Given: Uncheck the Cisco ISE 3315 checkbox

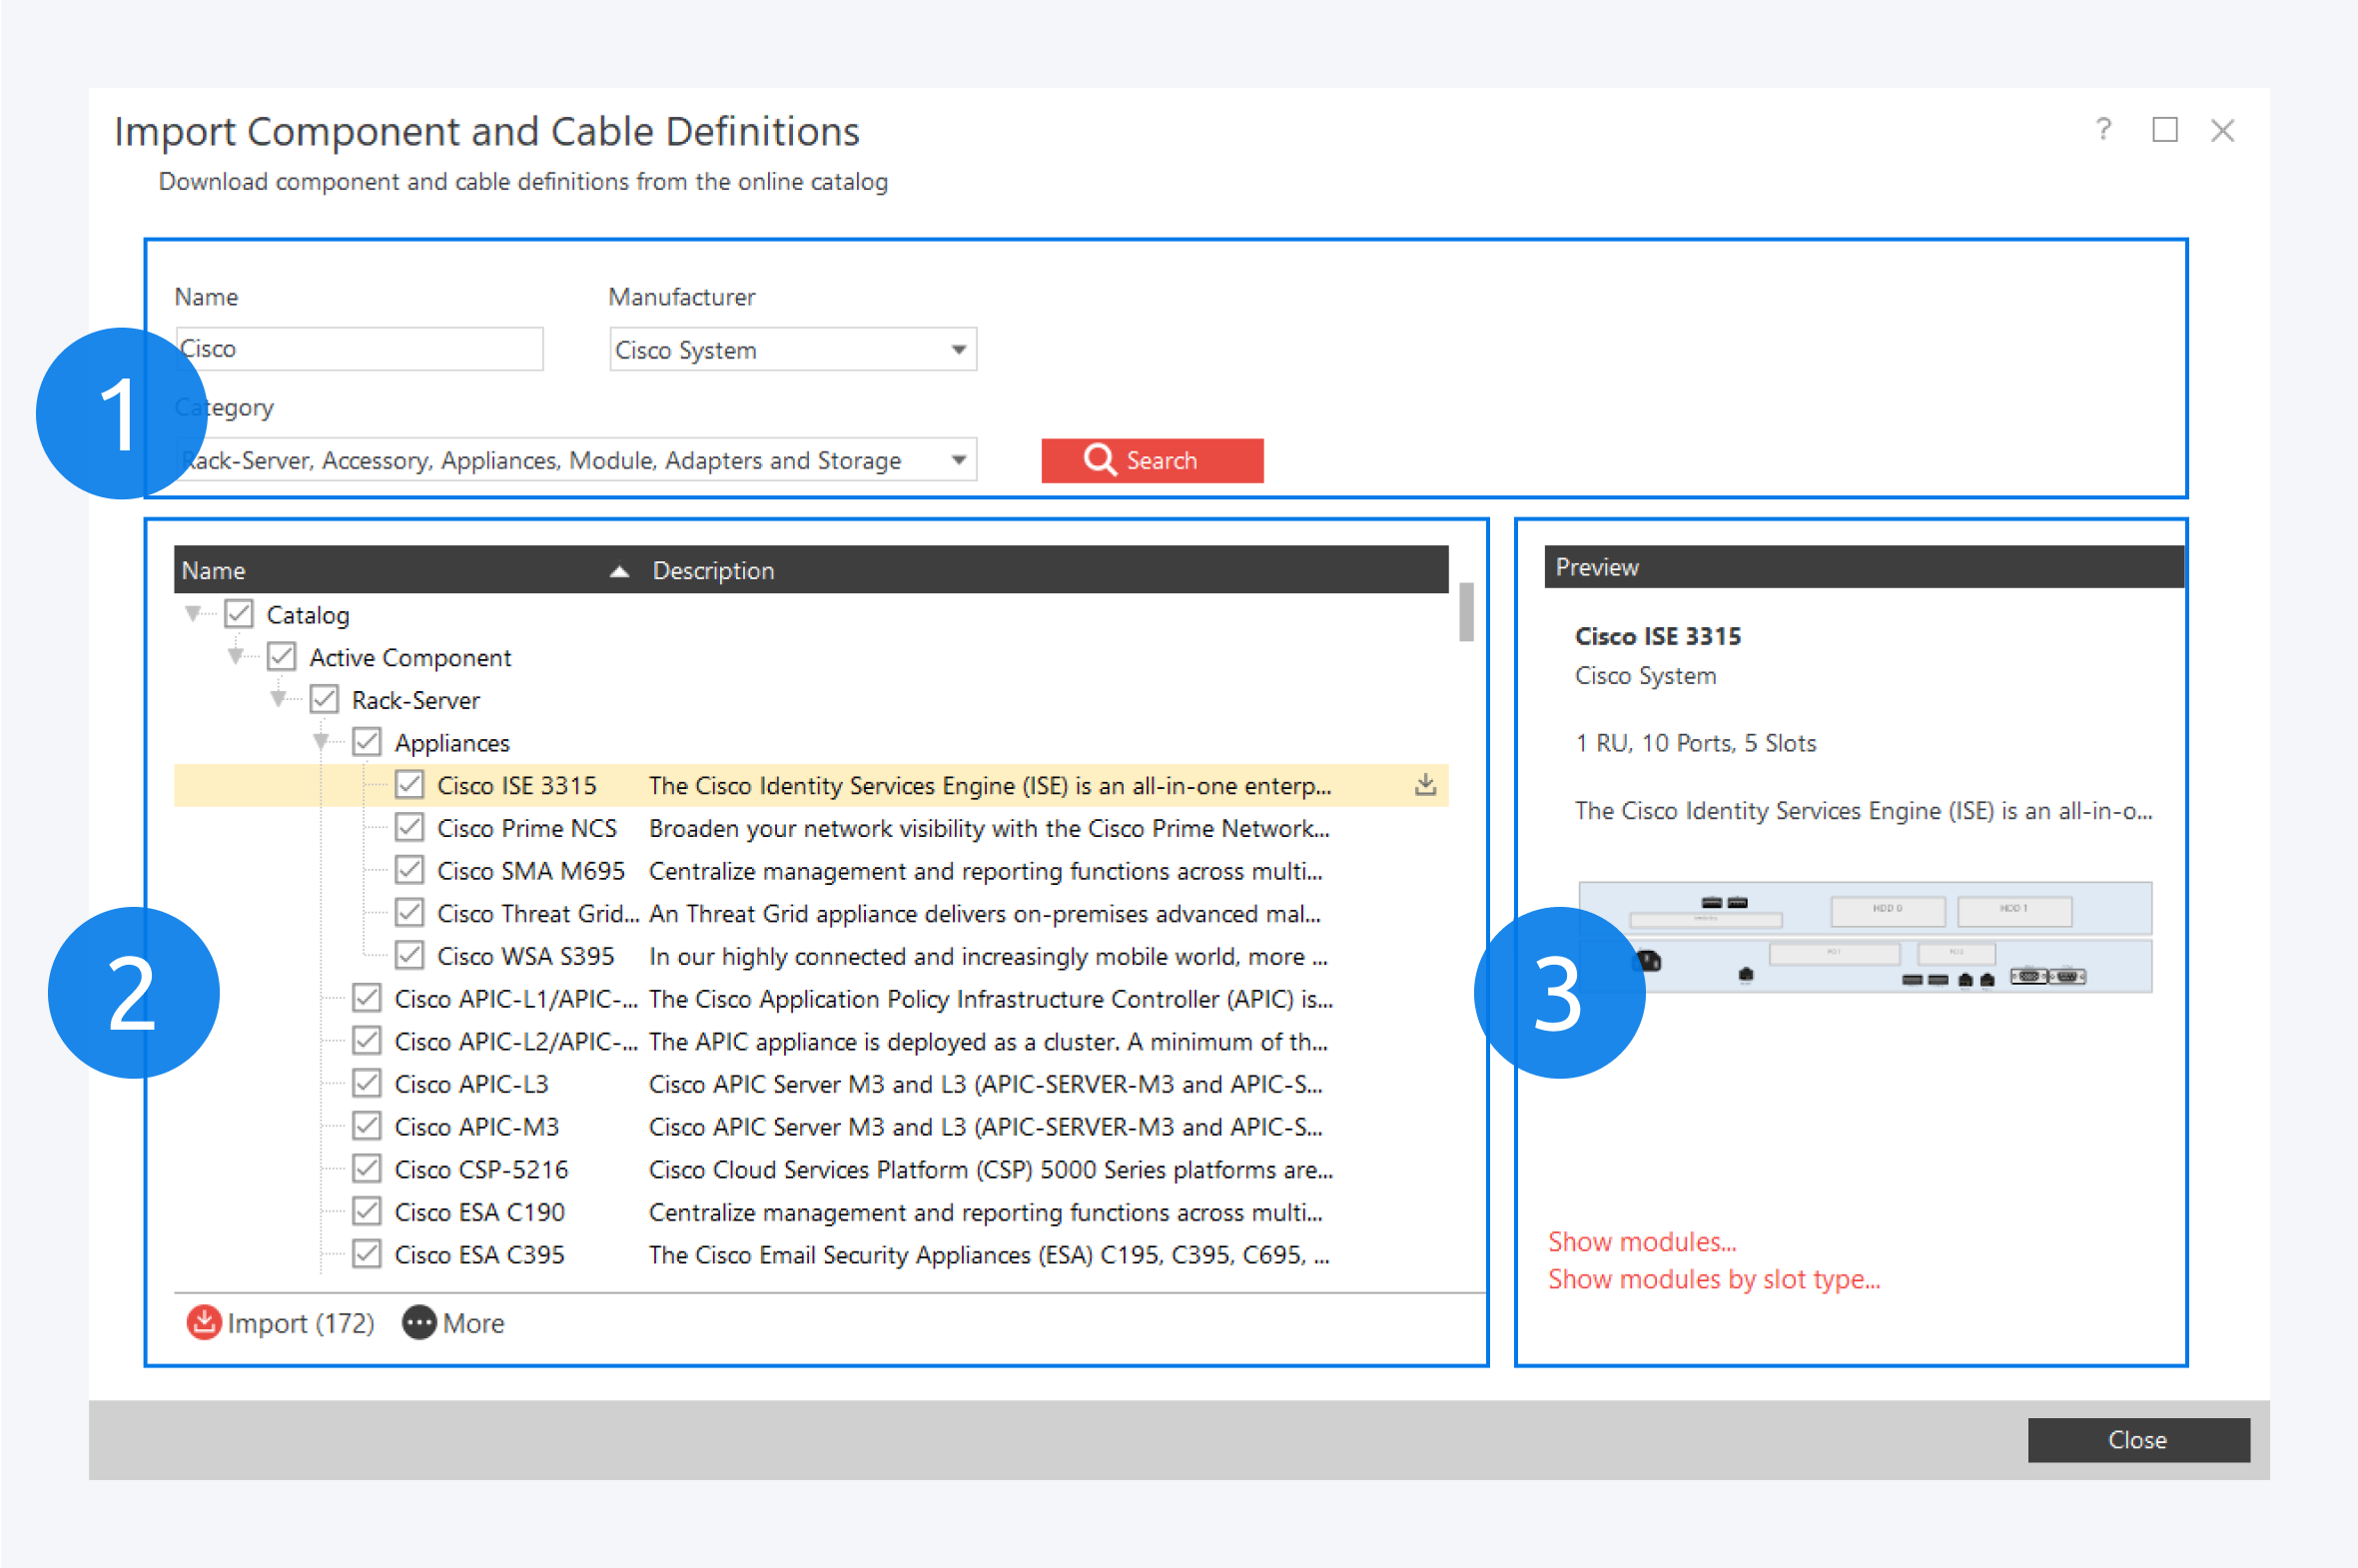Looking at the screenshot, I should pos(409,784).
